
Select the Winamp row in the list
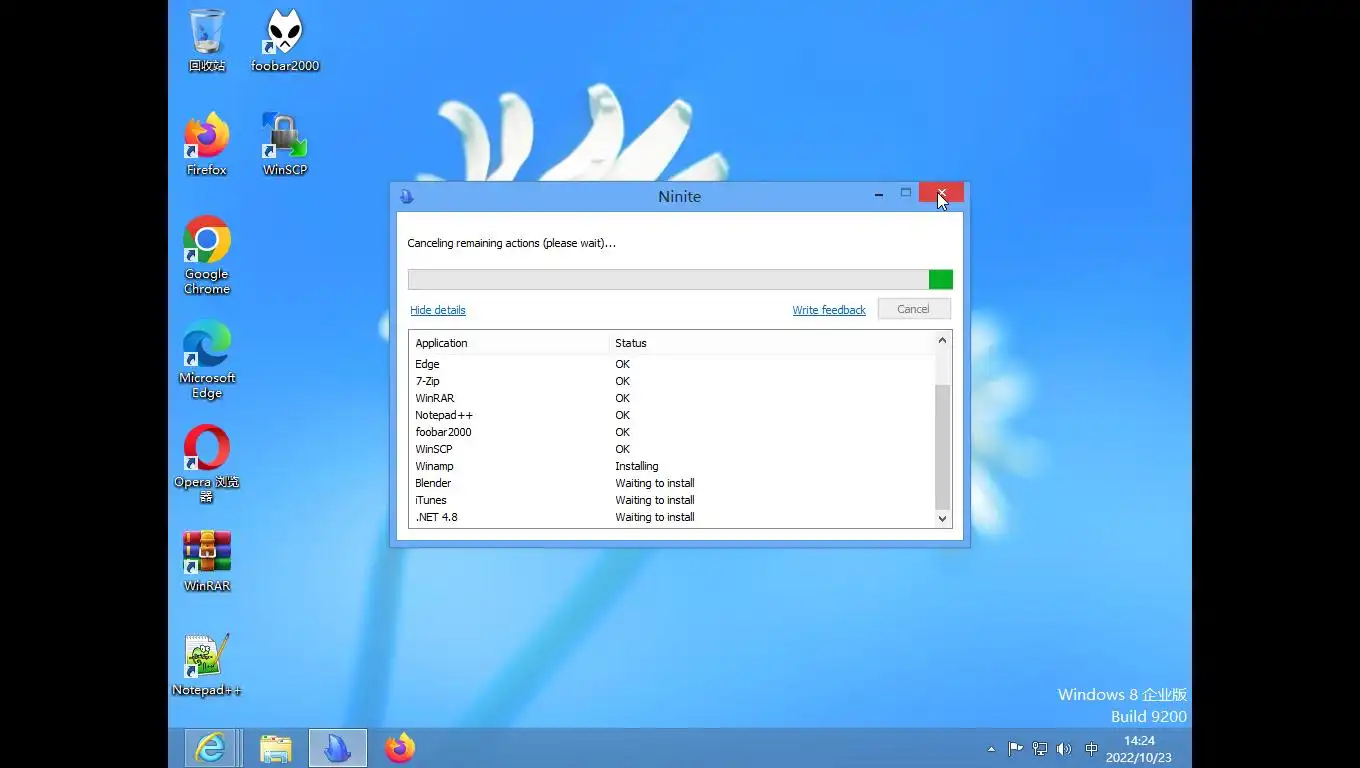(671, 466)
